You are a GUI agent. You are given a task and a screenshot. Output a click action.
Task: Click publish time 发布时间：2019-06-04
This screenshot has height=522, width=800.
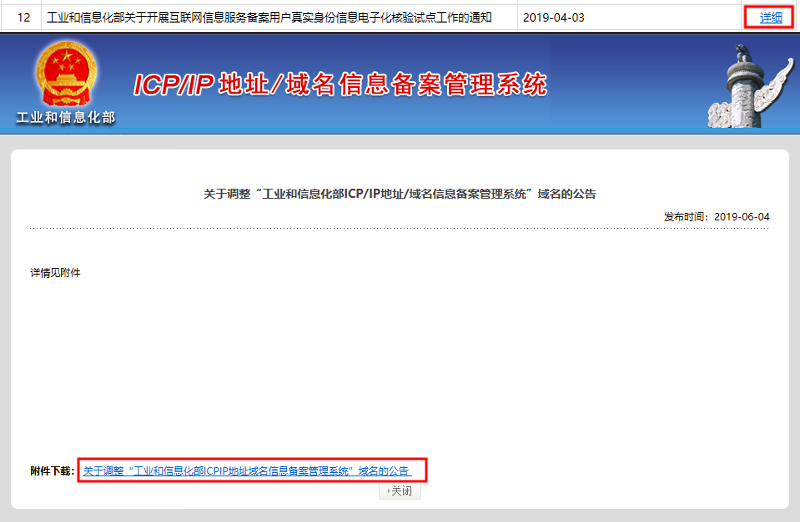[716, 217]
